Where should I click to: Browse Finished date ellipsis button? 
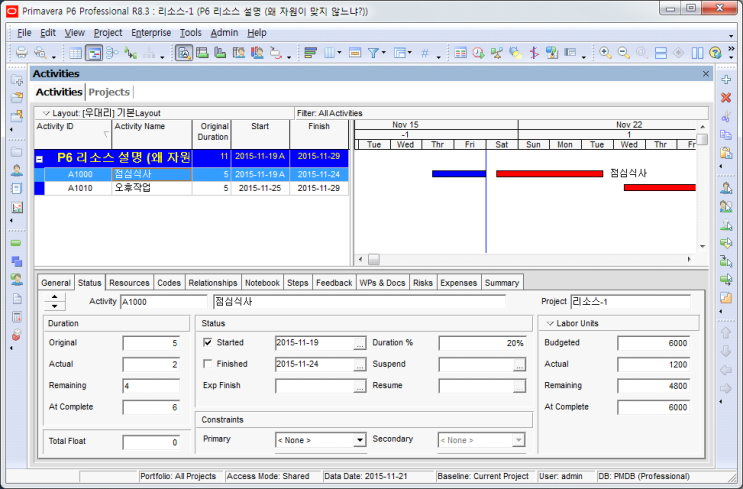coord(360,365)
